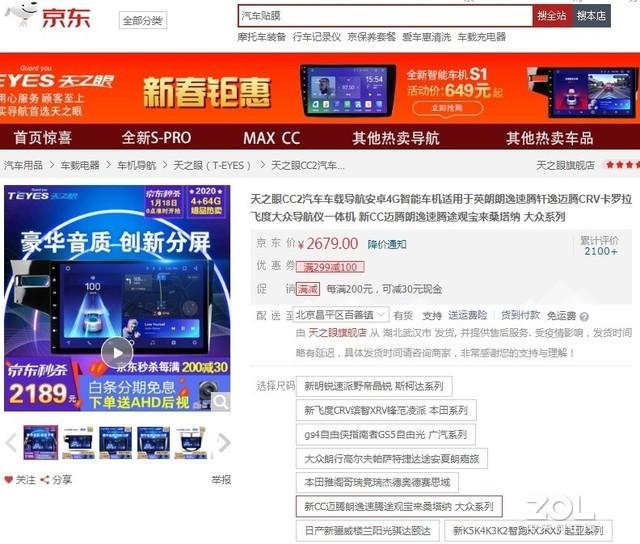Select the gs4自由侠指南者GS5自由光 广汽系列 option
This screenshot has width=640, height=544.
click(386, 435)
